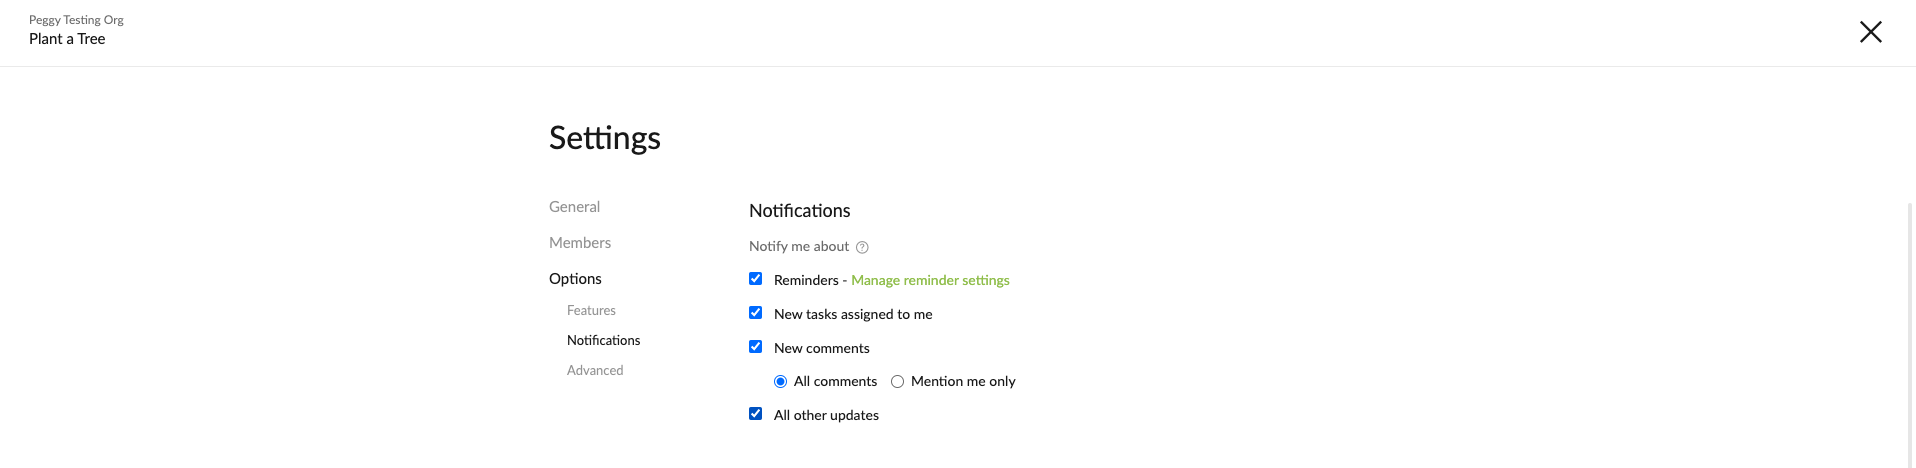Uncheck All other updates checkbox

click(x=756, y=414)
